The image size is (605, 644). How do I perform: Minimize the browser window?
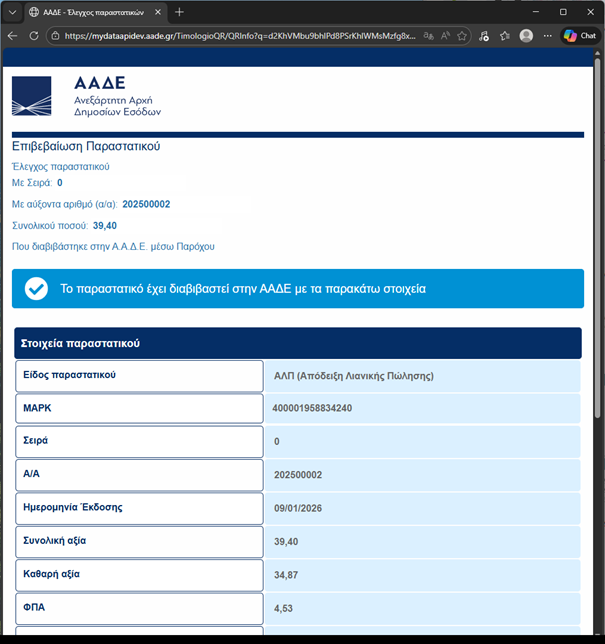point(536,12)
